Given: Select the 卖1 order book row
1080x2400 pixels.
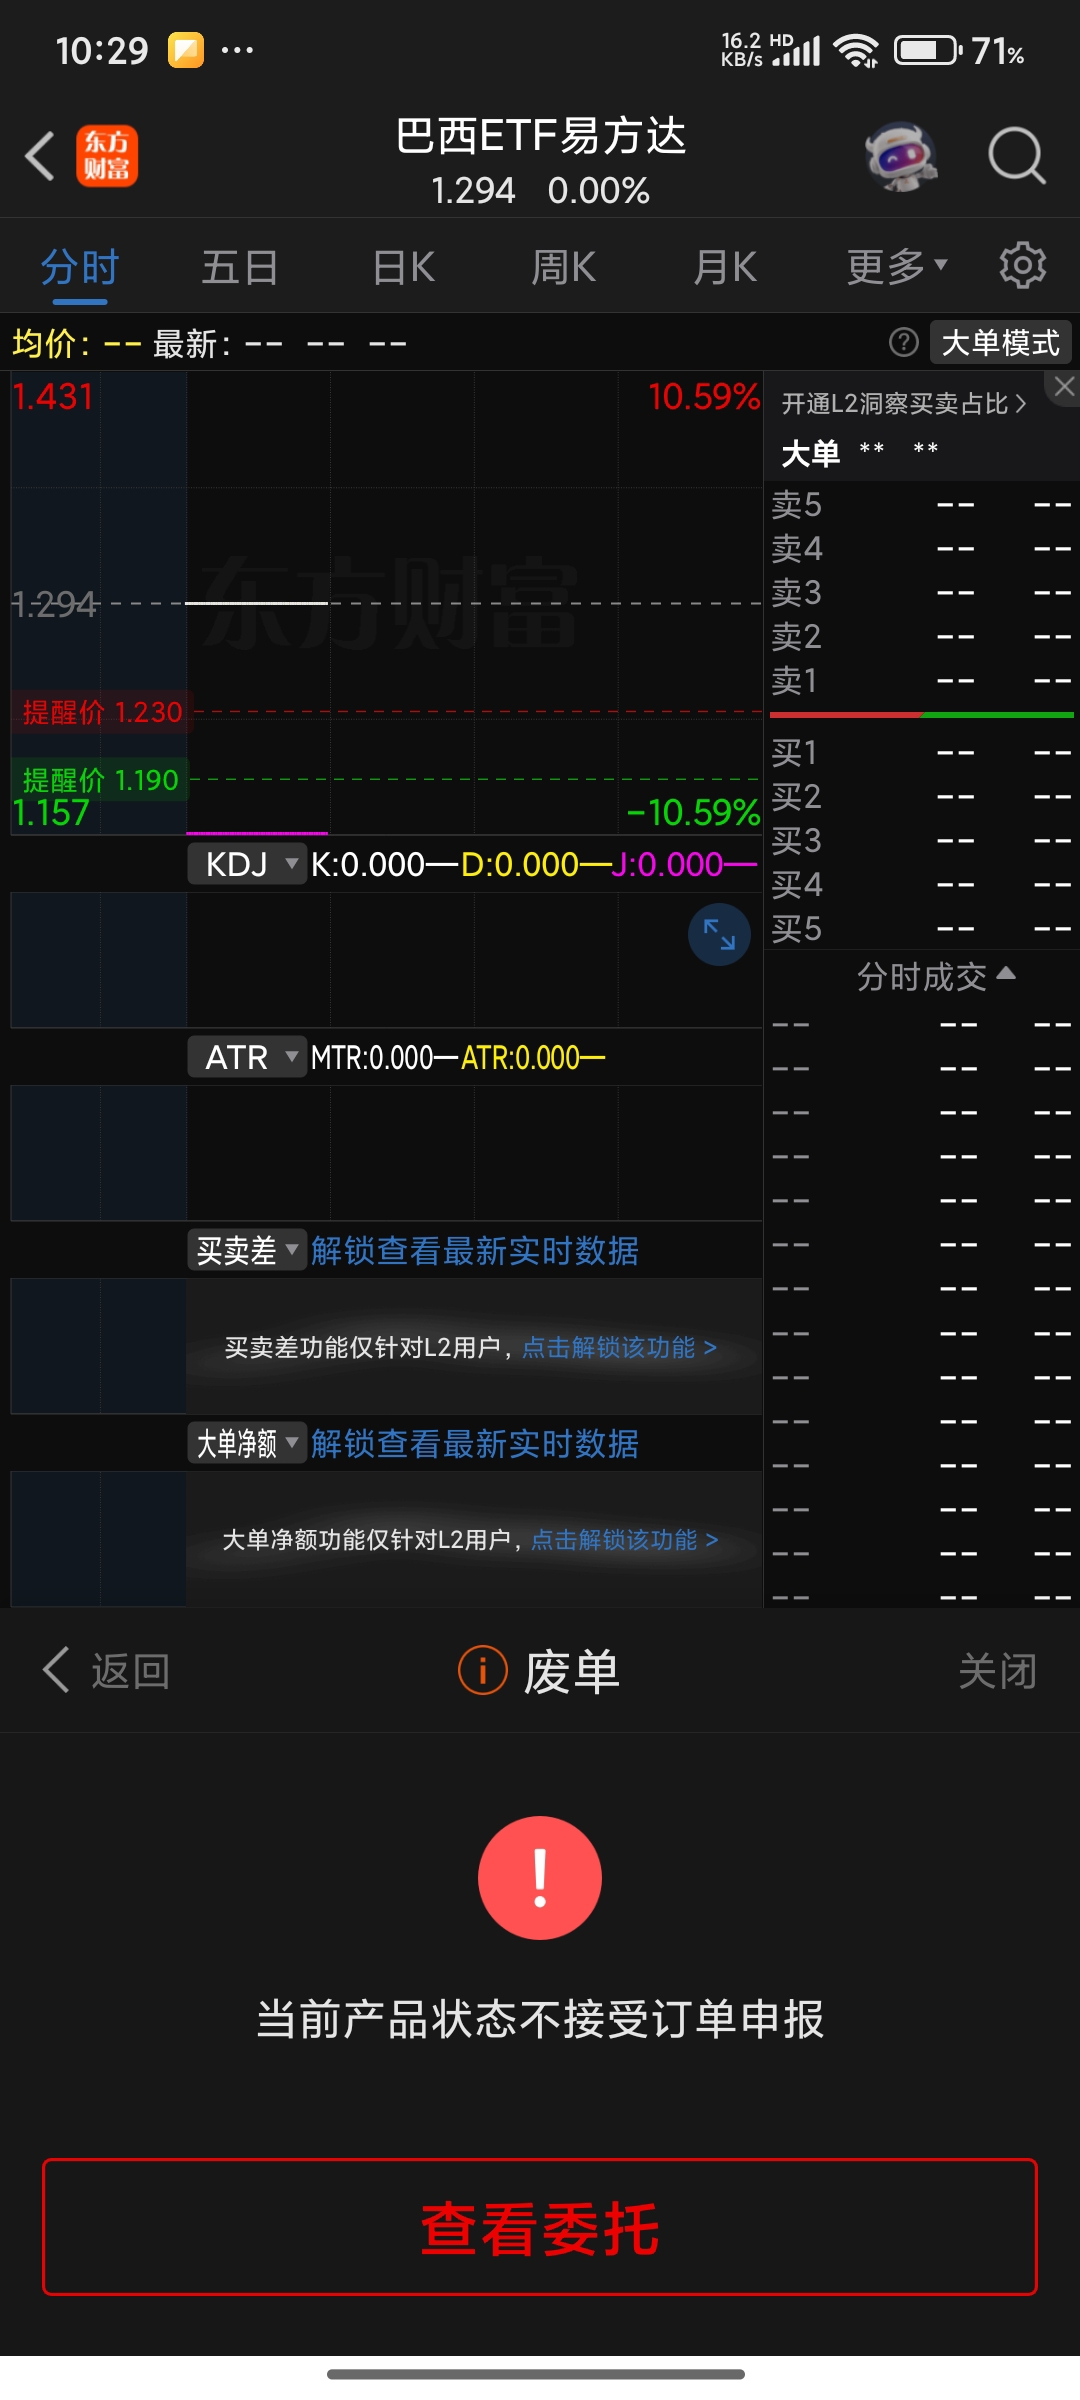Looking at the screenshot, I should pyautogui.click(x=922, y=681).
